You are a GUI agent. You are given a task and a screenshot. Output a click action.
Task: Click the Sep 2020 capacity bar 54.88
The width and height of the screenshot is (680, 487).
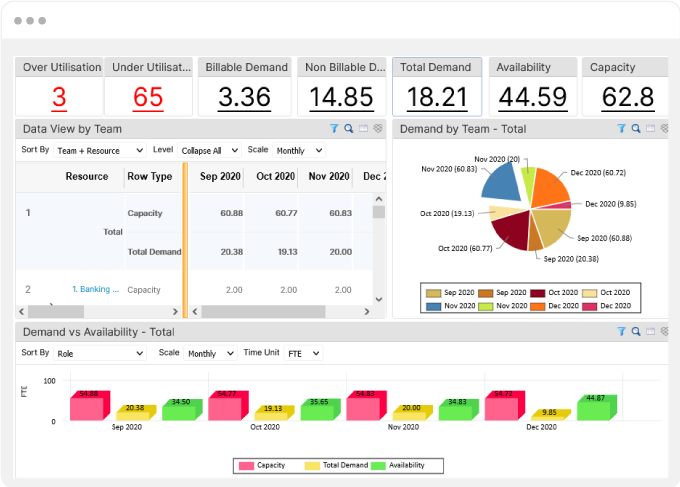pos(90,405)
